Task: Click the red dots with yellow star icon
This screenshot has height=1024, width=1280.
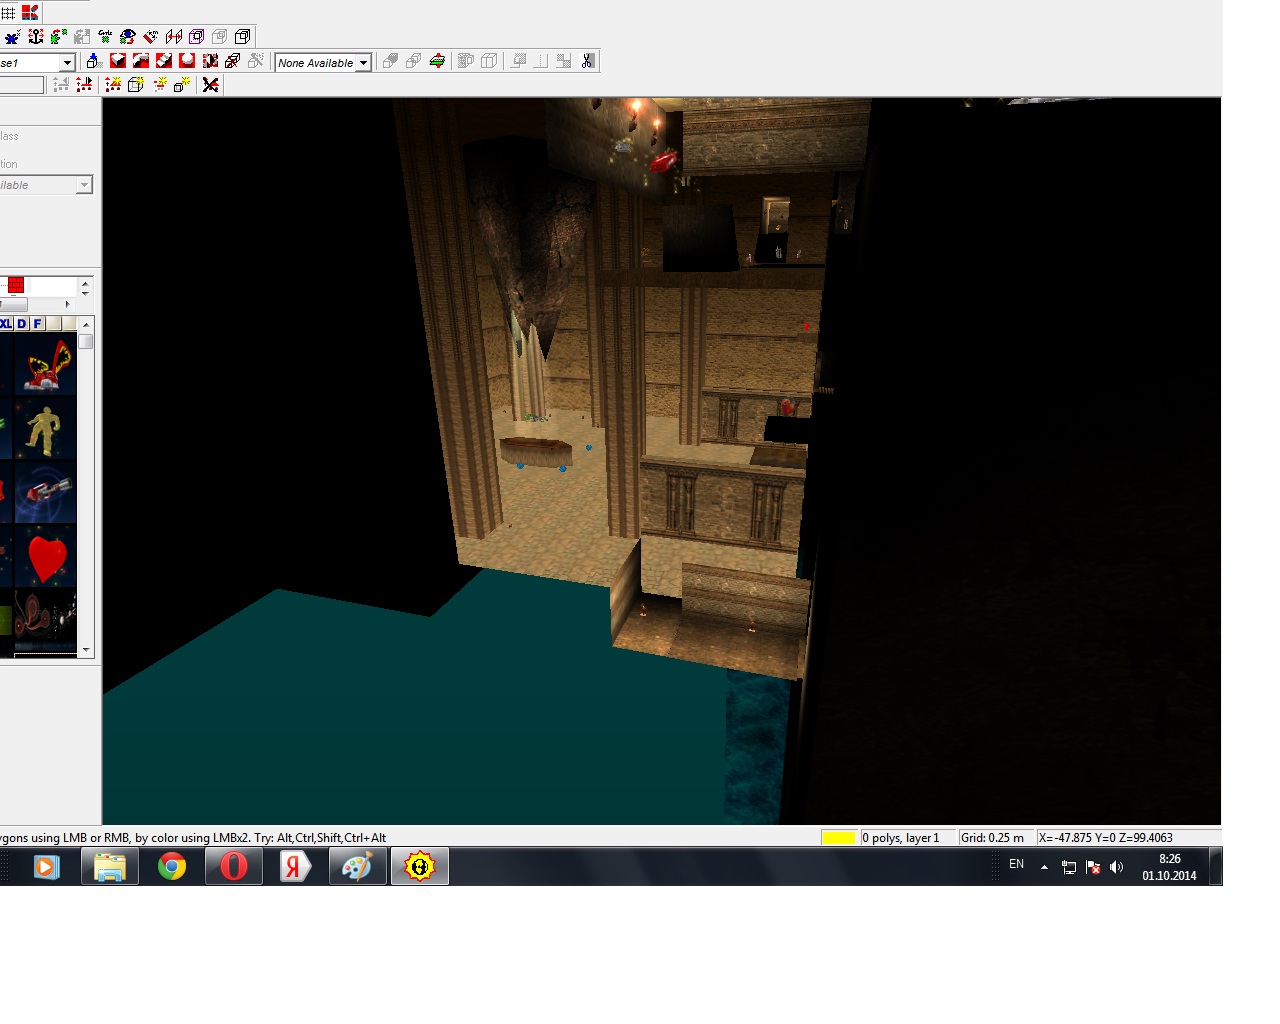Action: [113, 85]
